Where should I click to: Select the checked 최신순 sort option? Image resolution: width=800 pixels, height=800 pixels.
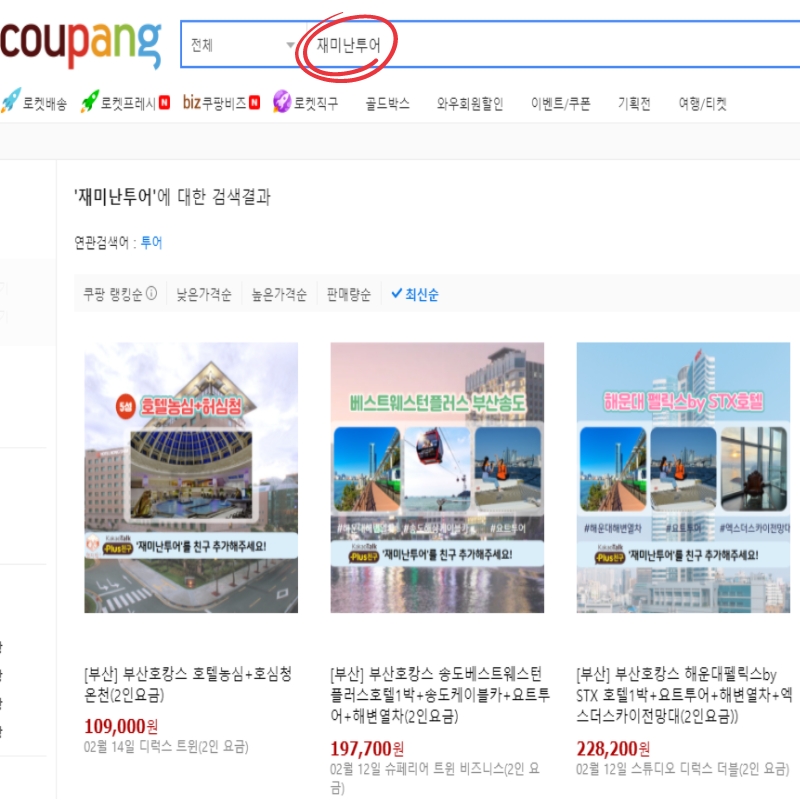coord(415,294)
